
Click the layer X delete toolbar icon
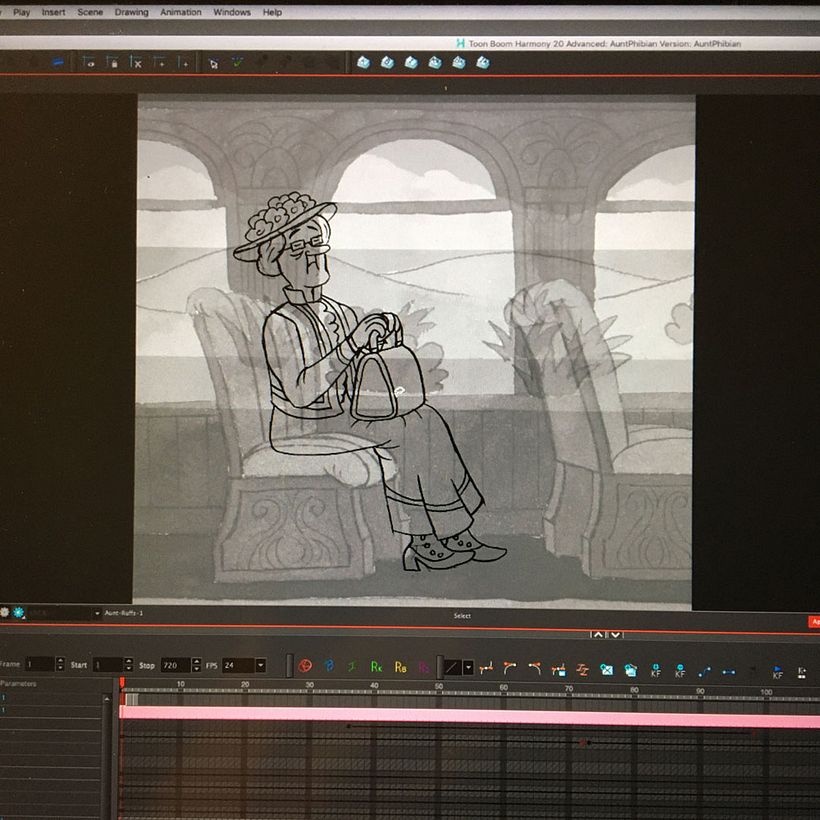(x=135, y=63)
